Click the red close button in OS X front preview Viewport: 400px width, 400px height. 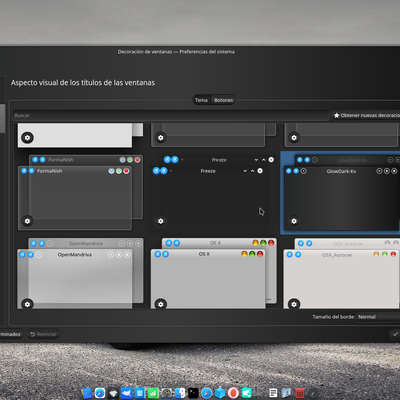click(x=260, y=254)
